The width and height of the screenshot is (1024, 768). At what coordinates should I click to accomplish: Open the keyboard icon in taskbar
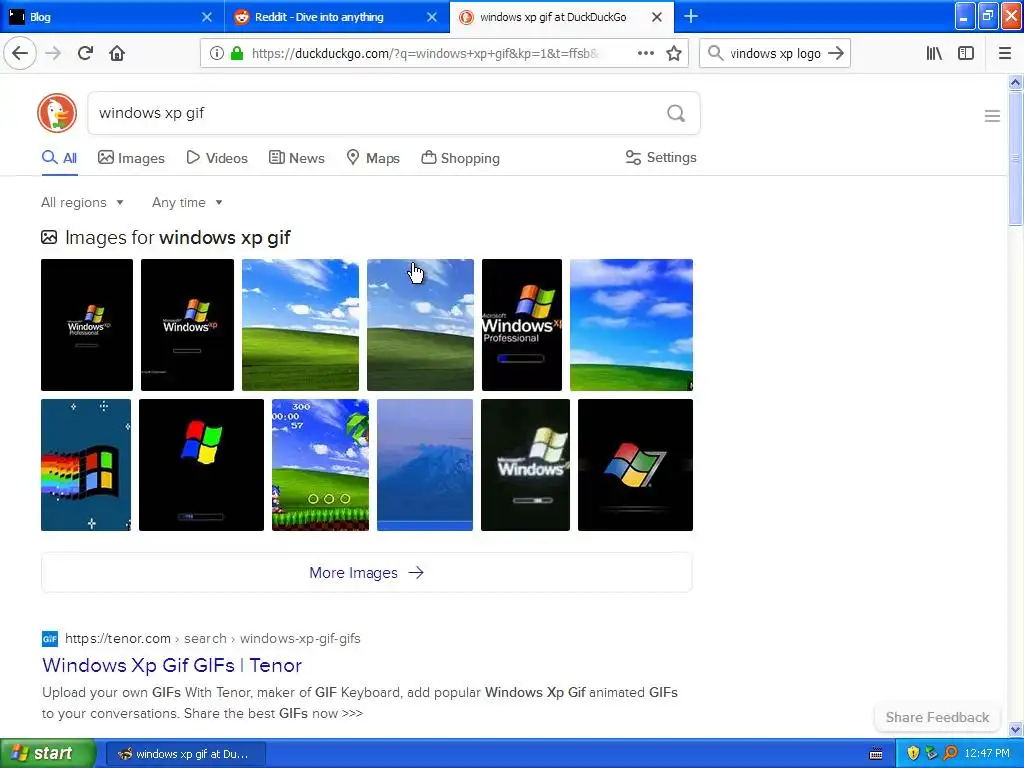click(x=876, y=754)
